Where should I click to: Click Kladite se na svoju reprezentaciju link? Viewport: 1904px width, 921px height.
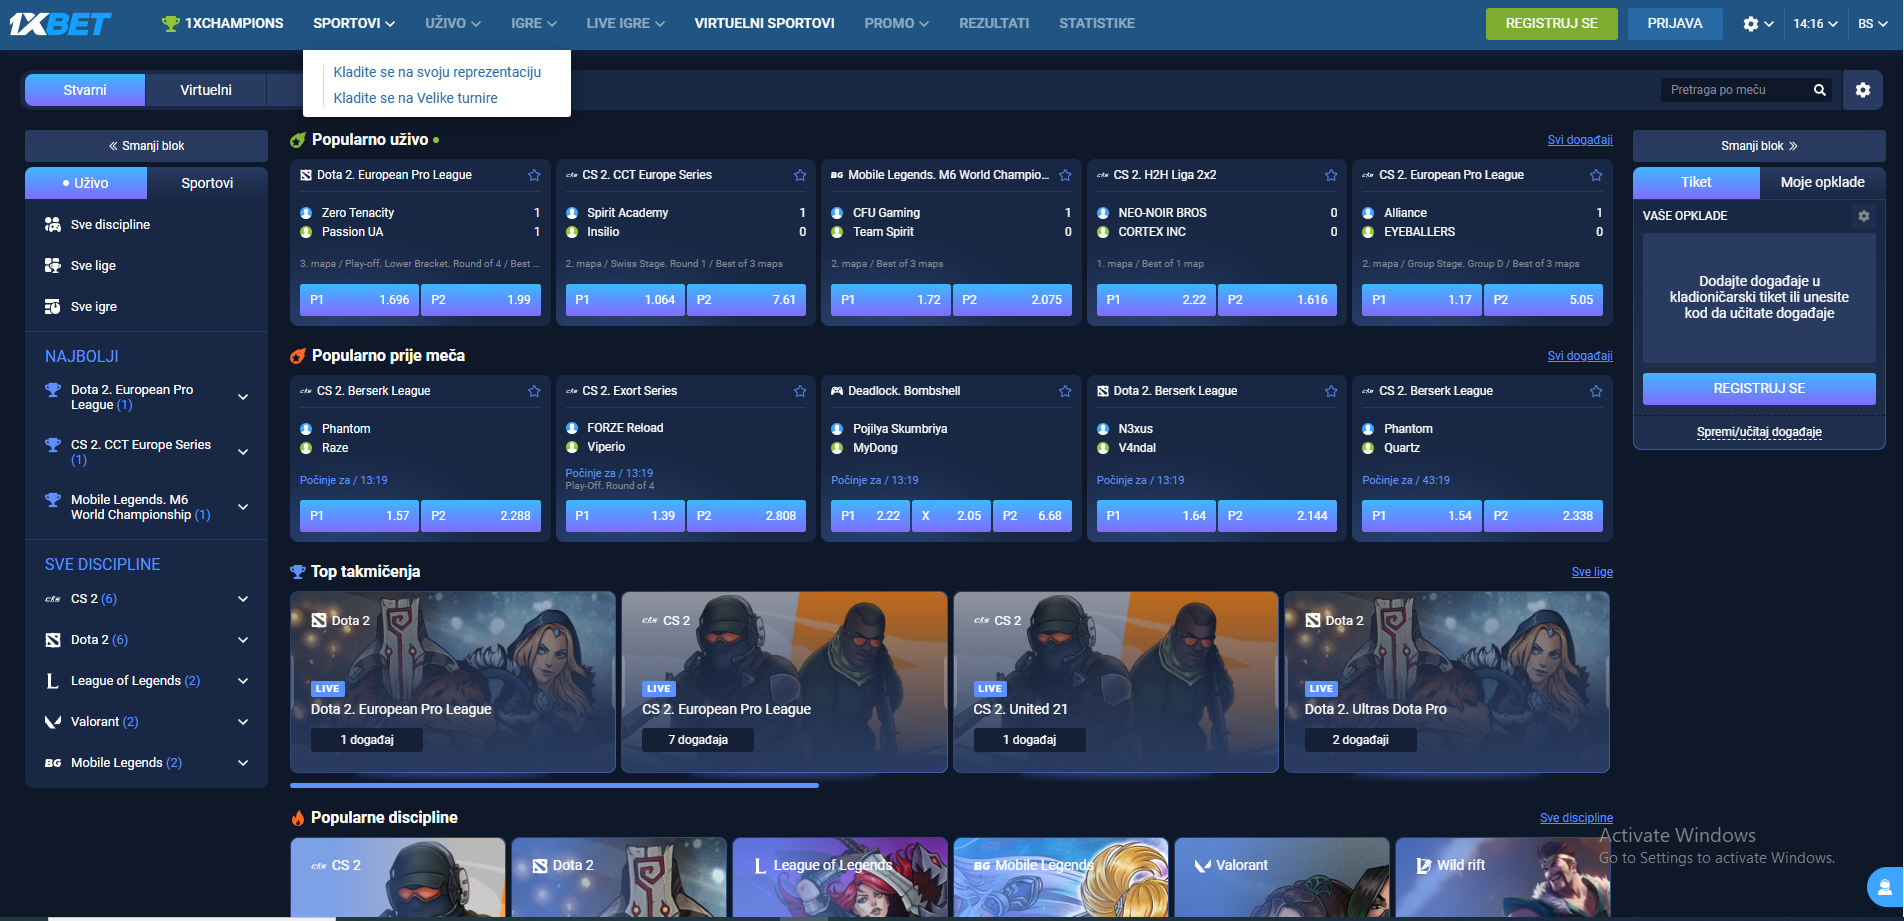point(437,72)
